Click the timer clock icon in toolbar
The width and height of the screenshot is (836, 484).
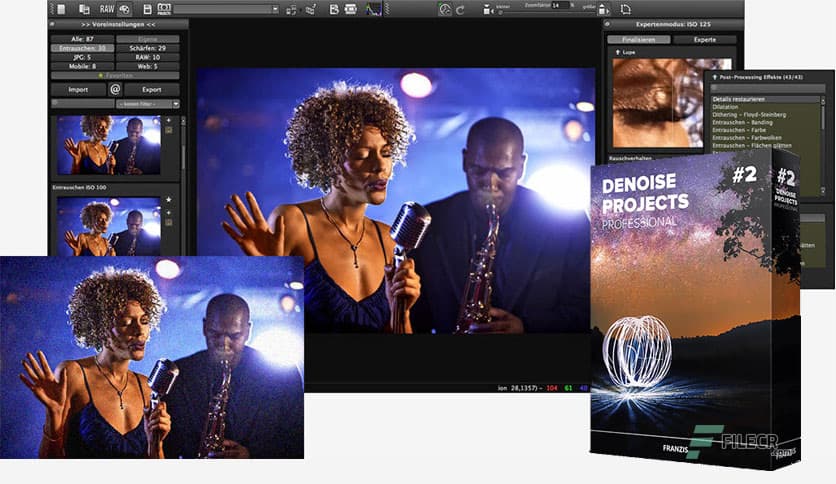(445, 9)
